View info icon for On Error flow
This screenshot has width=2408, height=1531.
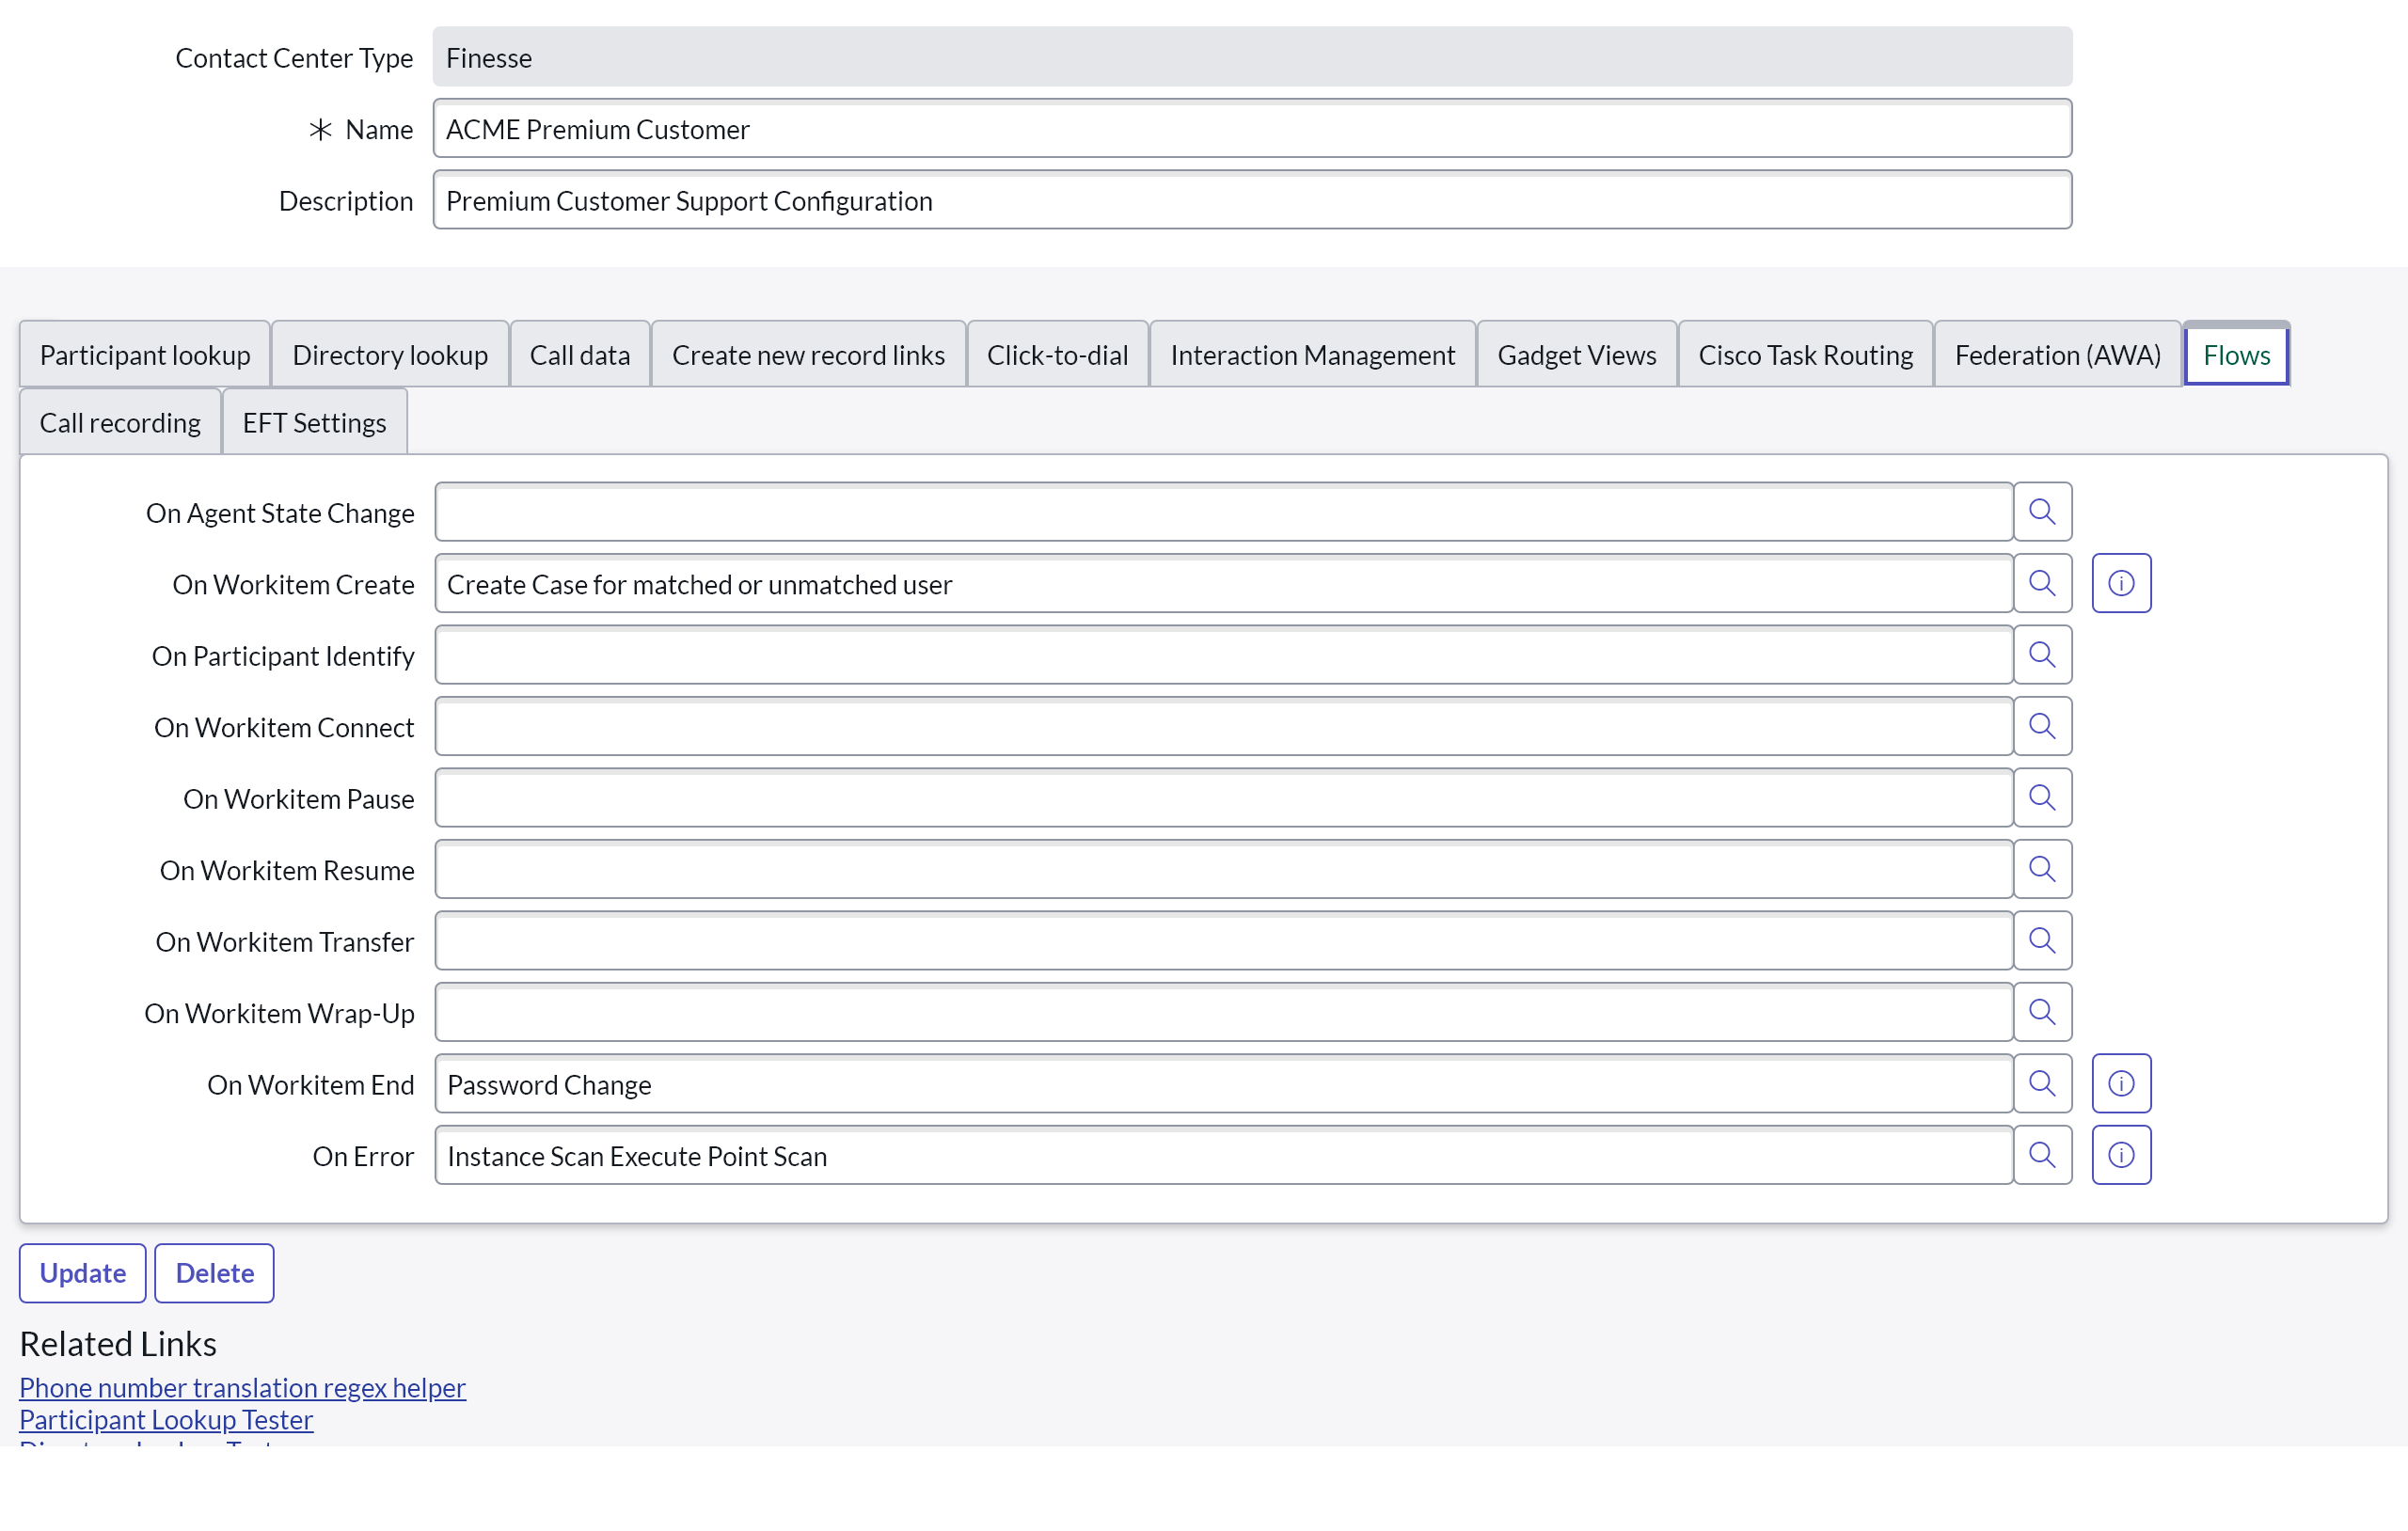[2120, 1155]
